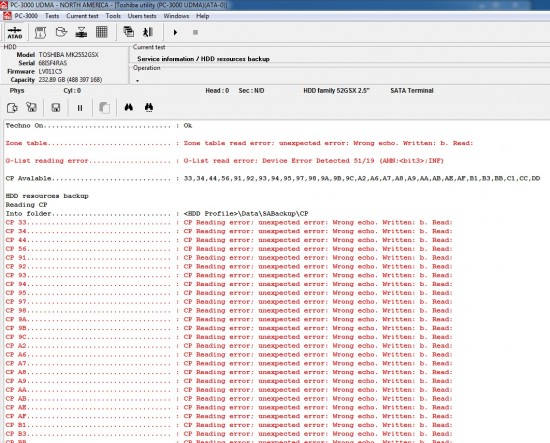Image resolution: width=550 pixels, height=443 pixels.
Task: Click the 'Cyl : 0' status entry
Action: [72, 90]
